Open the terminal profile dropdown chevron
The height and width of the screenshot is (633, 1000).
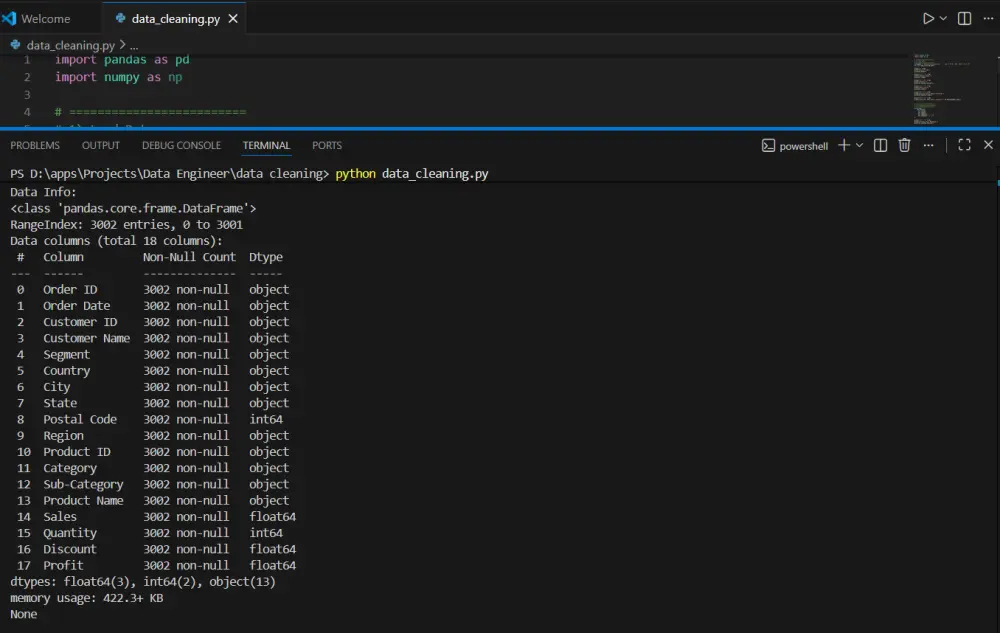click(858, 145)
